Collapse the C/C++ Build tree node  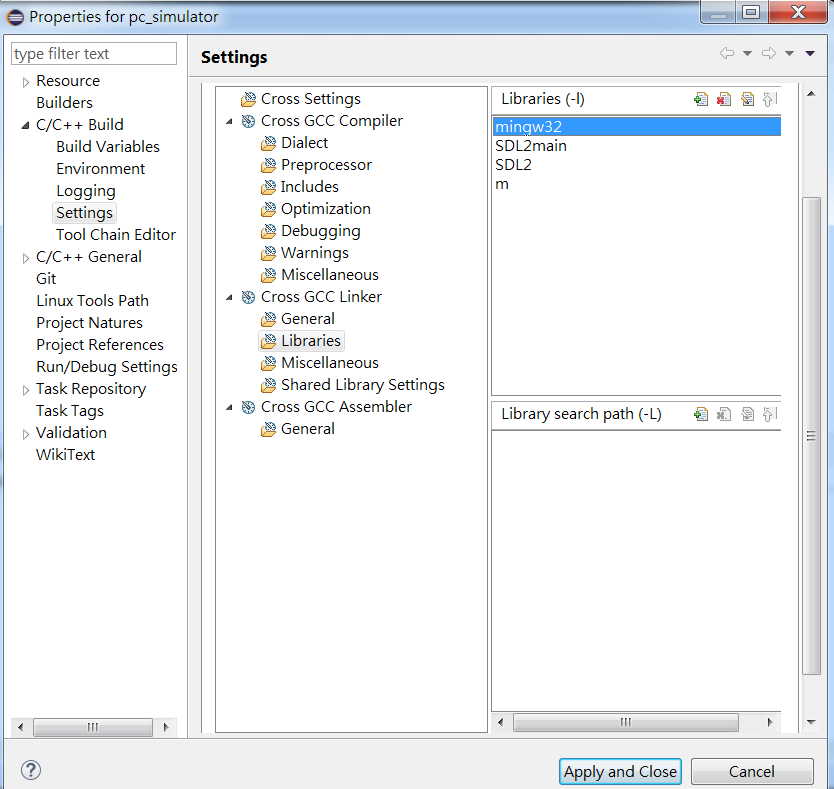[x=25, y=126]
